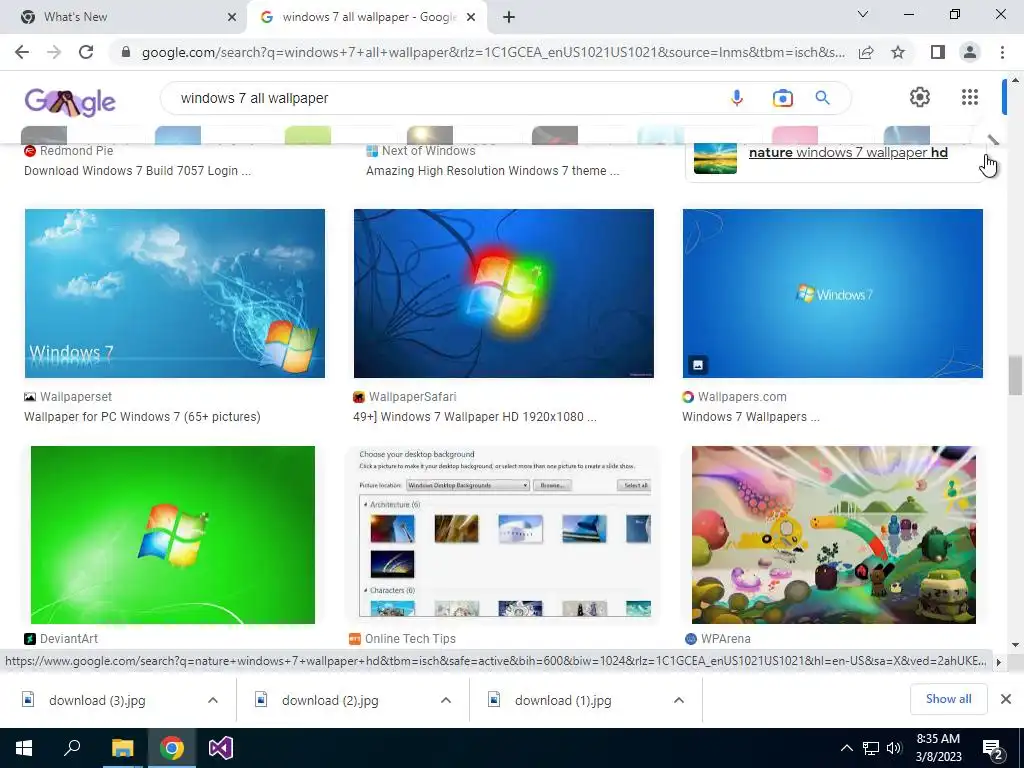Click the page vertical scrollbar thumb

point(1015,375)
